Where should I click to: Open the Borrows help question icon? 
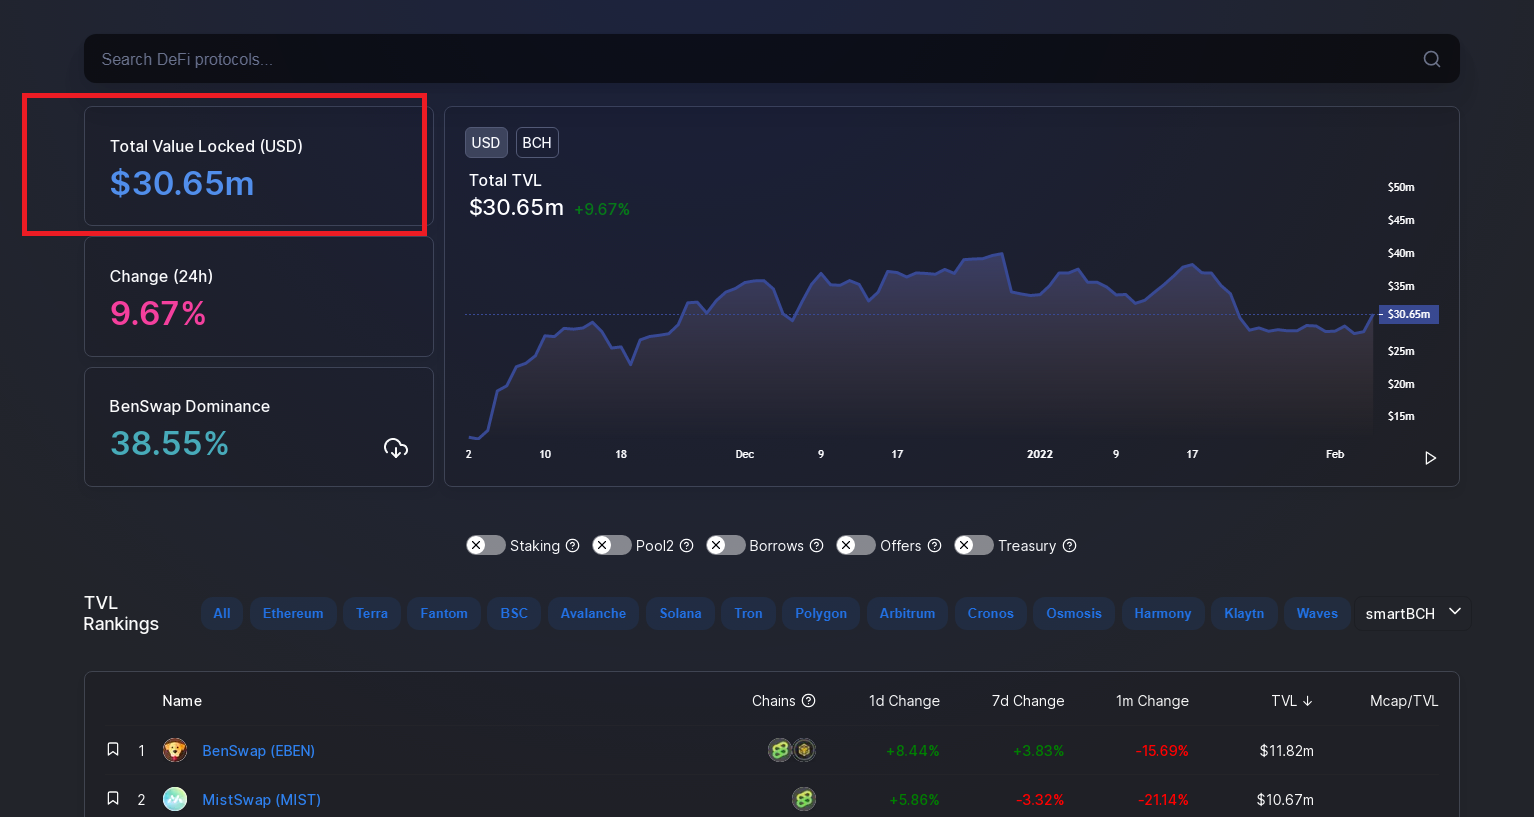tap(817, 546)
